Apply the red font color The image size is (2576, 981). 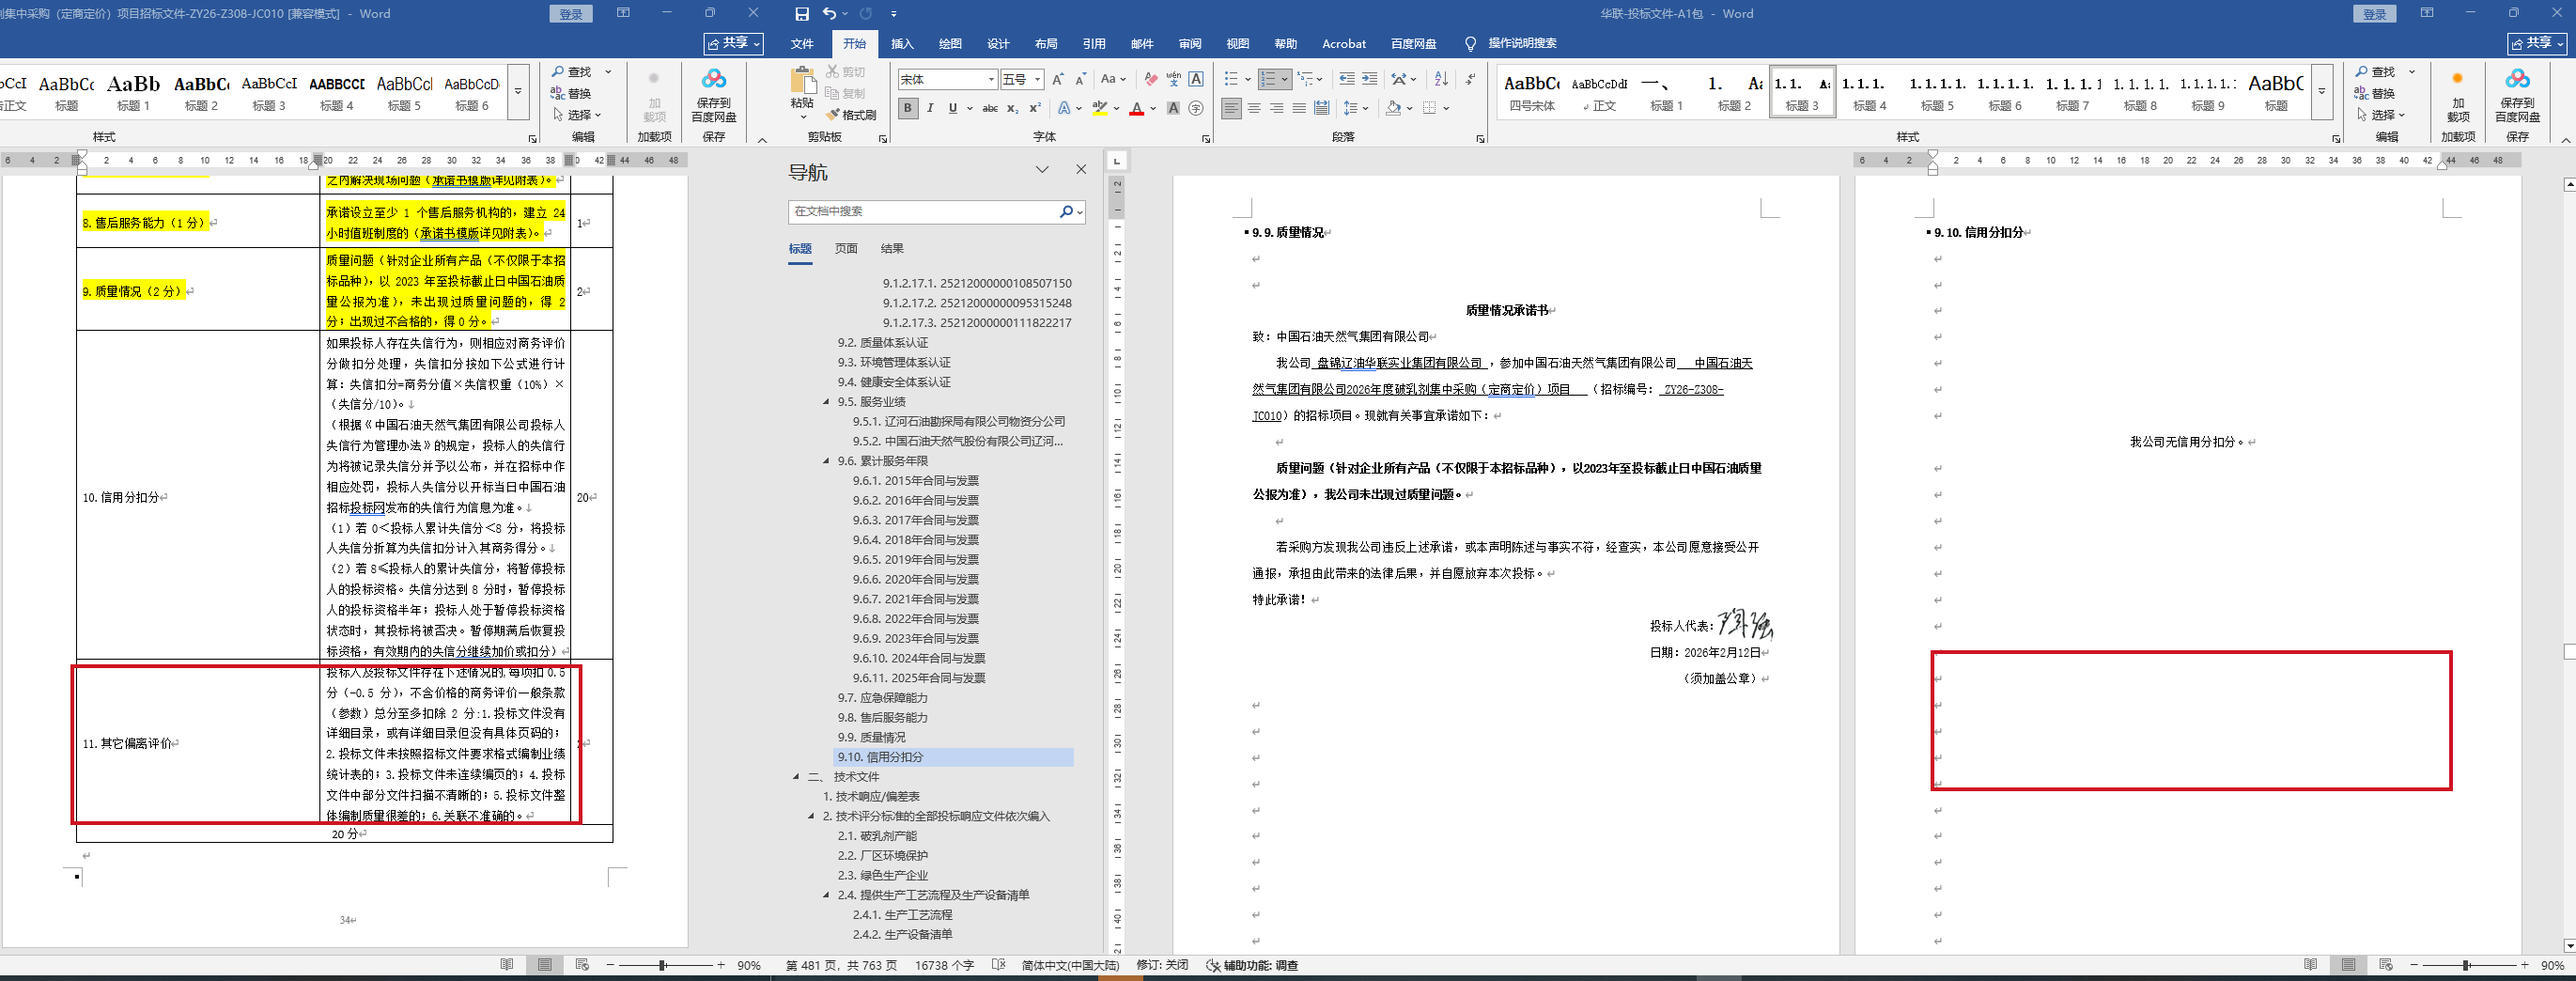pyautogui.click(x=1137, y=108)
